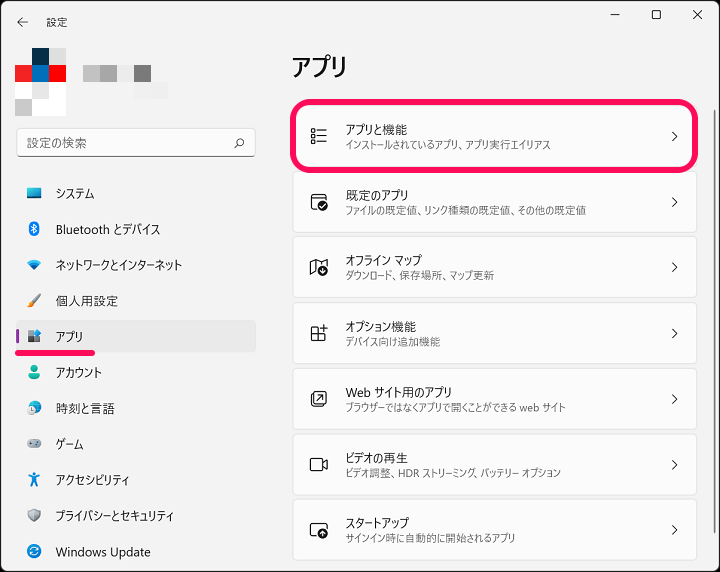Click the Privacy and Security shield icon
720x572 pixels.
[x=34, y=516]
